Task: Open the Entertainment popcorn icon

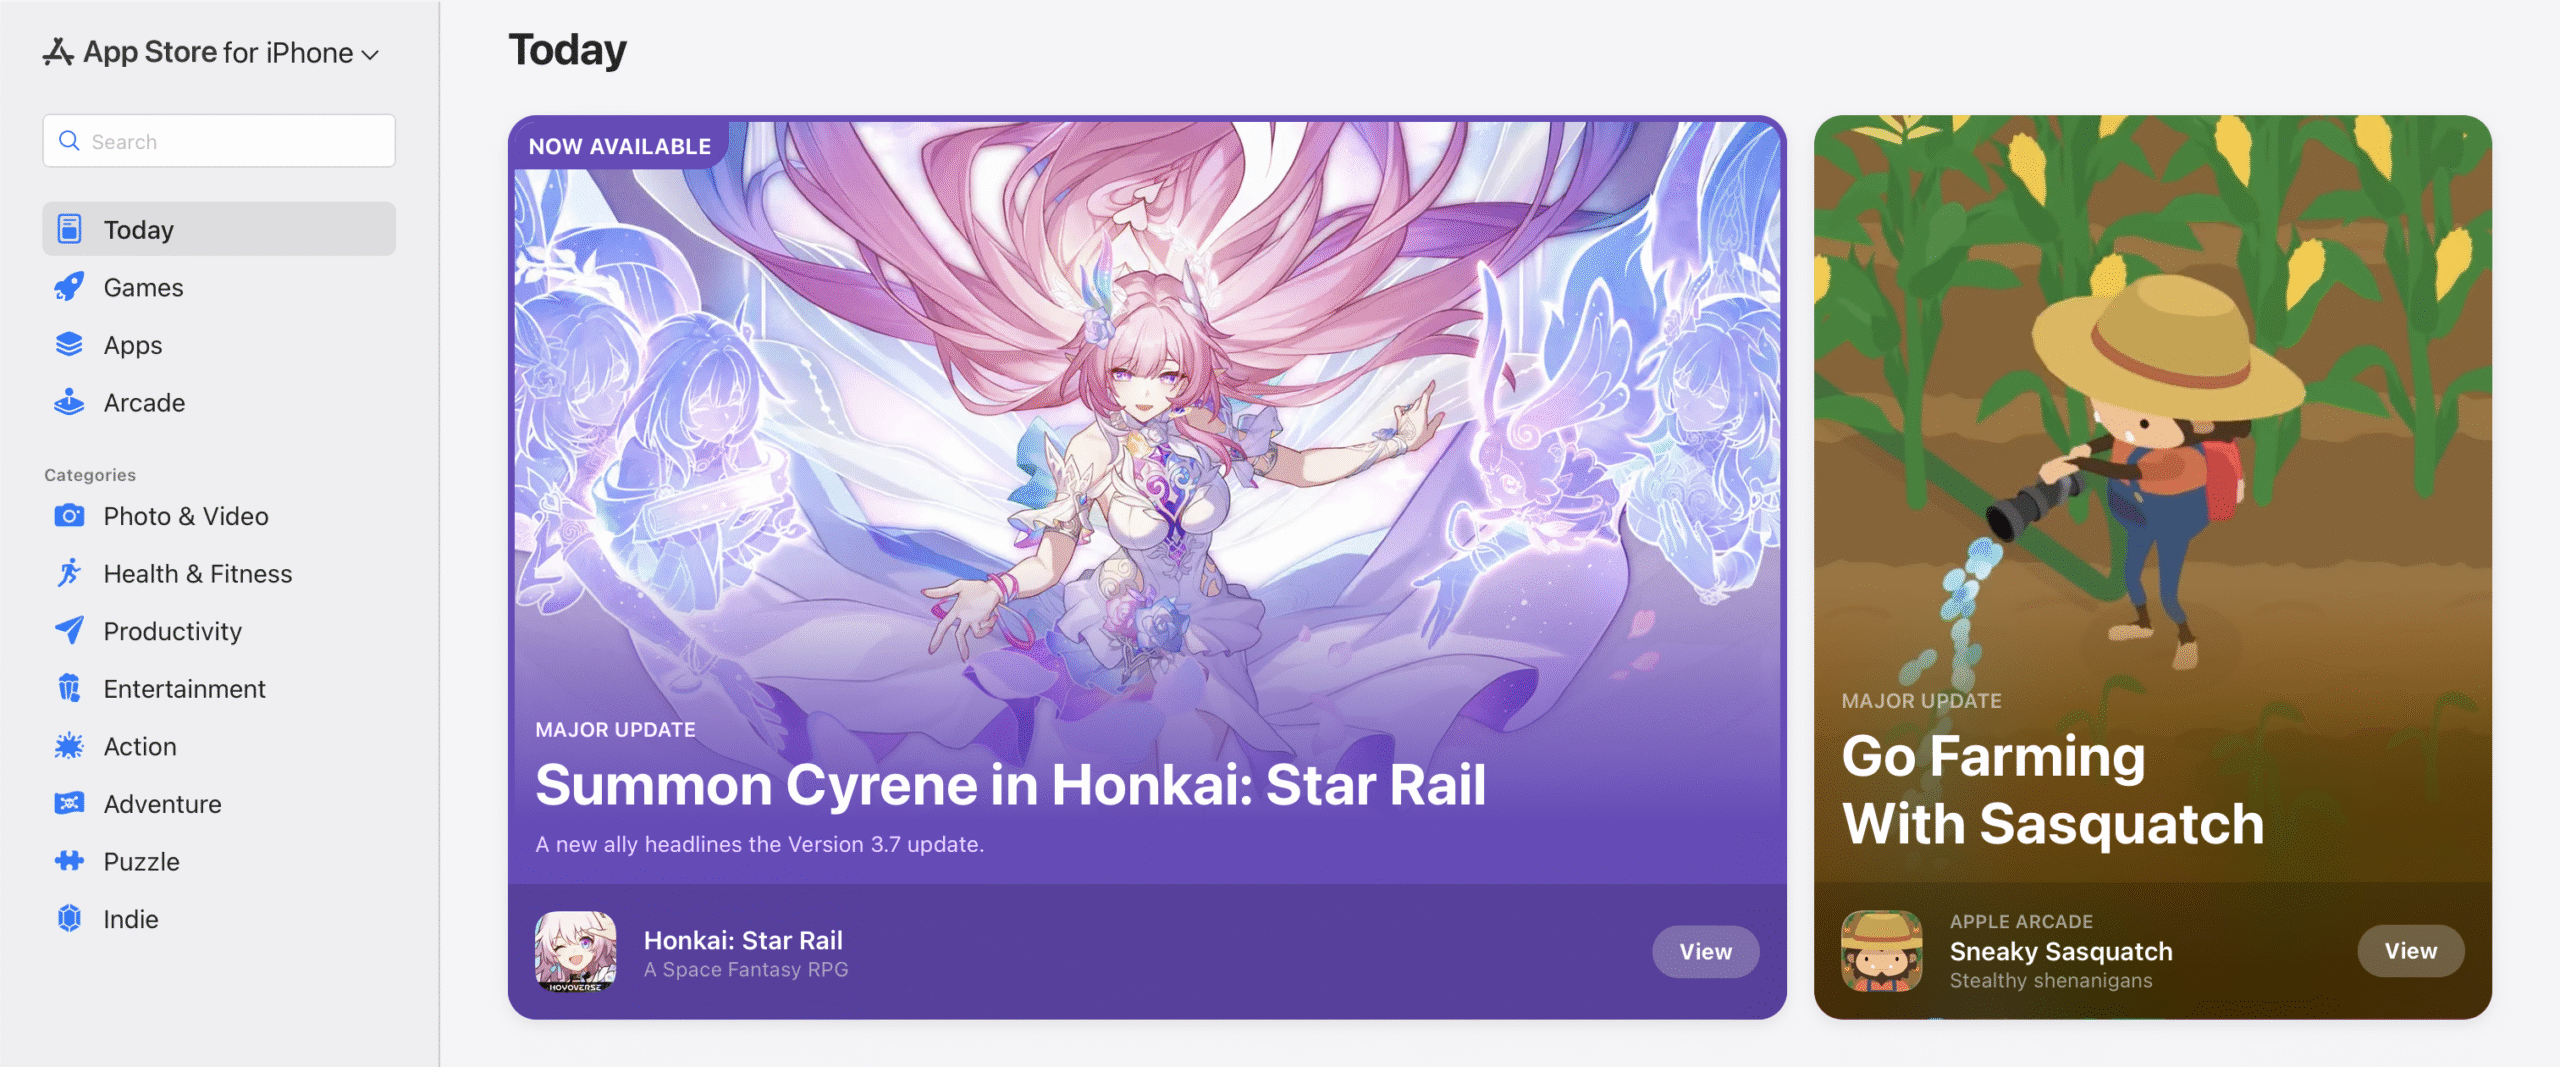Action: coord(69,688)
